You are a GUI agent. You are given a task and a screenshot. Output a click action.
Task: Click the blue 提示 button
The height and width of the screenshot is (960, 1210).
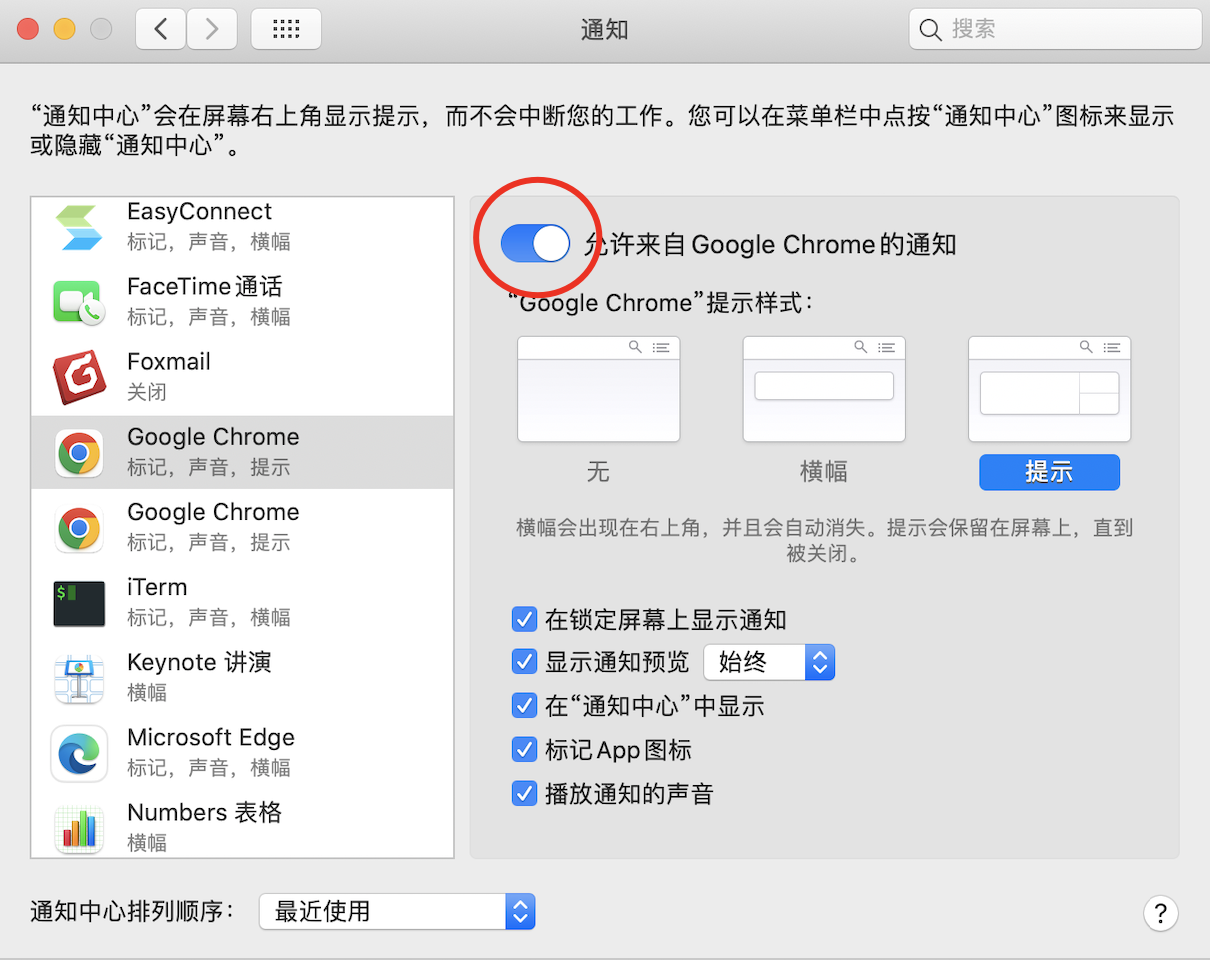[x=1049, y=472]
